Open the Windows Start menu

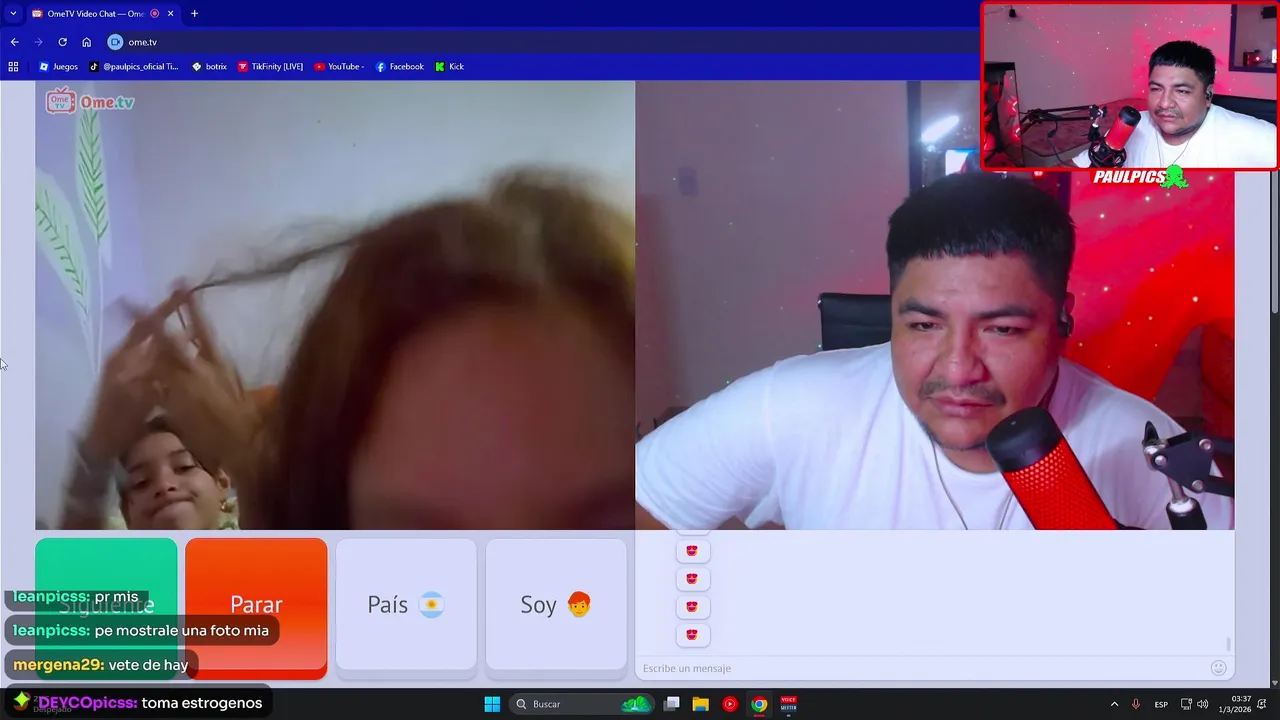[x=492, y=704]
